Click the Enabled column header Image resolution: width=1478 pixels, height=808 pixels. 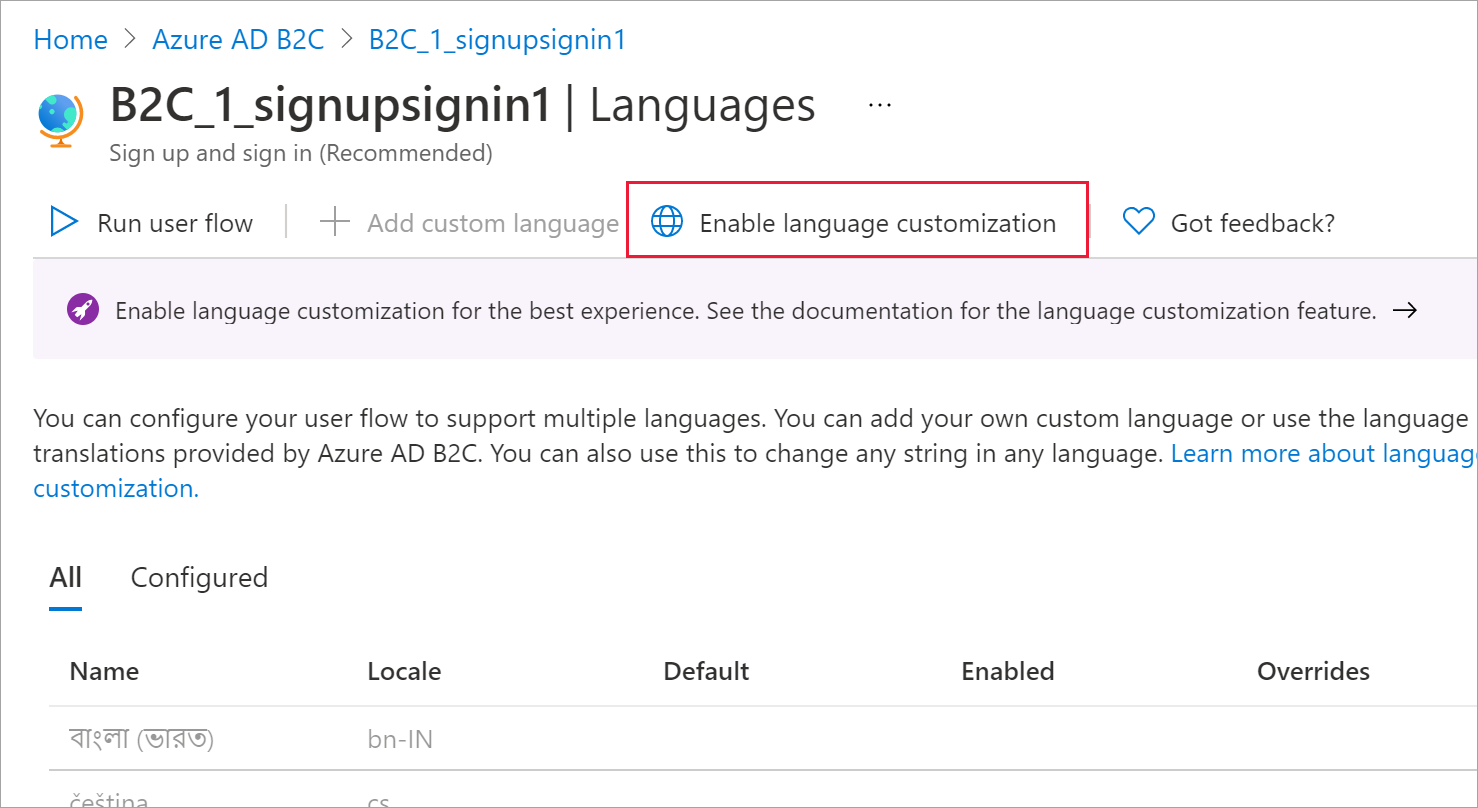pyautogui.click(x=1007, y=671)
